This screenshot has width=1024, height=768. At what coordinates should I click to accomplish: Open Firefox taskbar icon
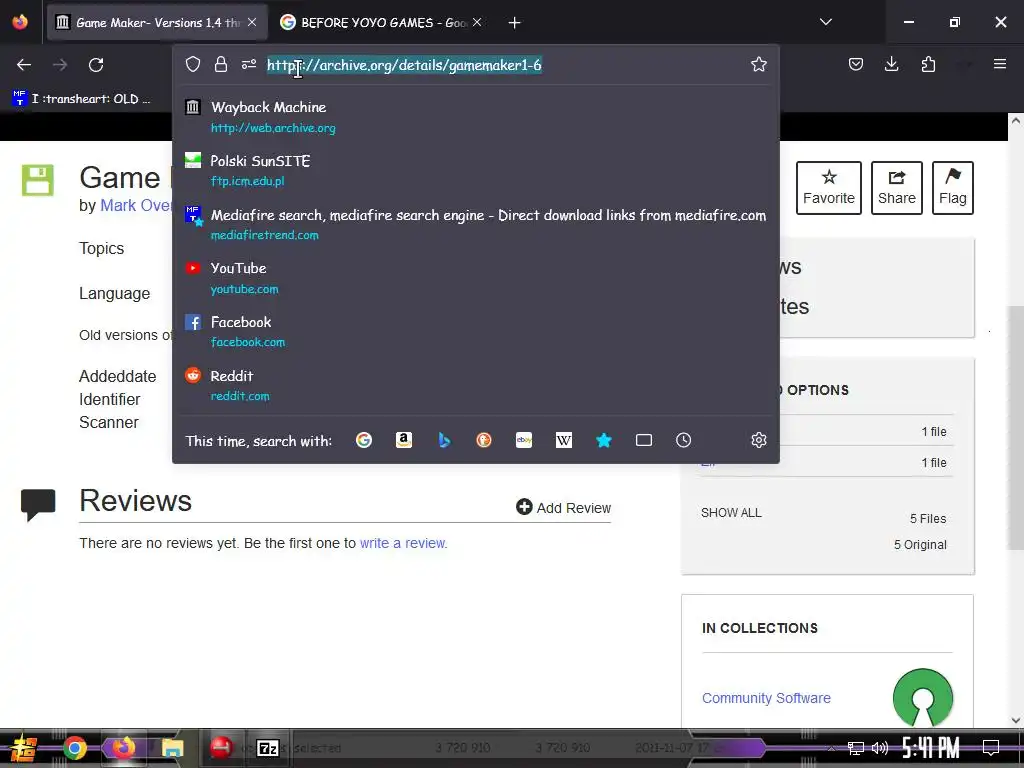coord(123,748)
